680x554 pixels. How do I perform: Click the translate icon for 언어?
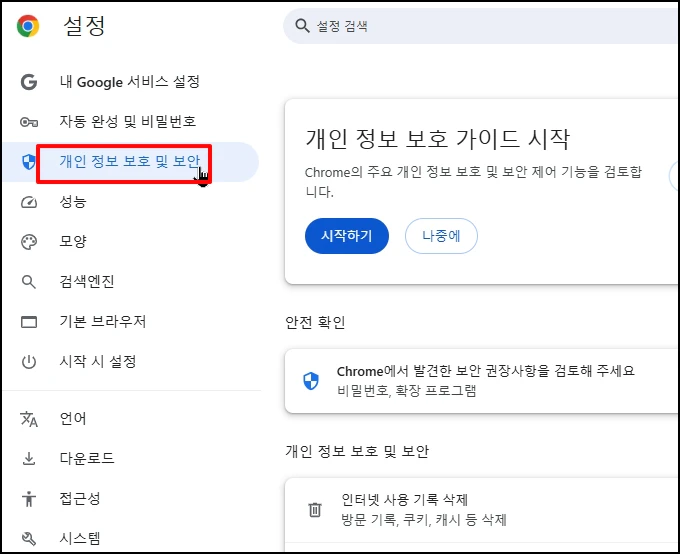[x=29, y=419]
